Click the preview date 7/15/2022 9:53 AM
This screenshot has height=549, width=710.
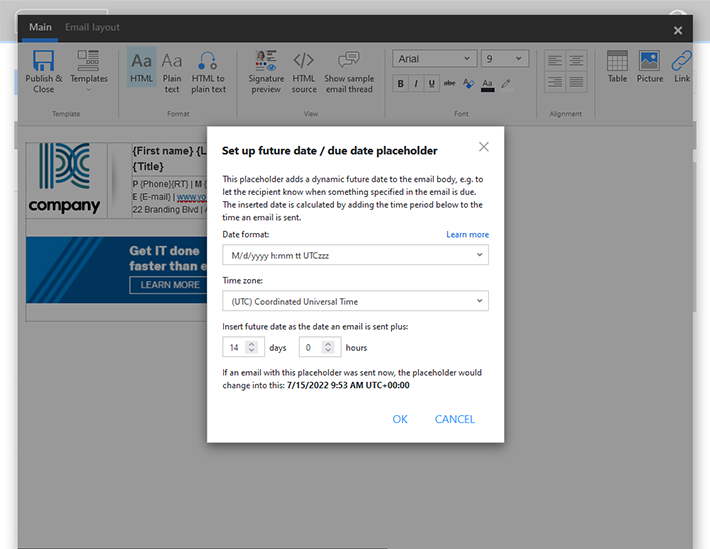[x=348, y=385]
